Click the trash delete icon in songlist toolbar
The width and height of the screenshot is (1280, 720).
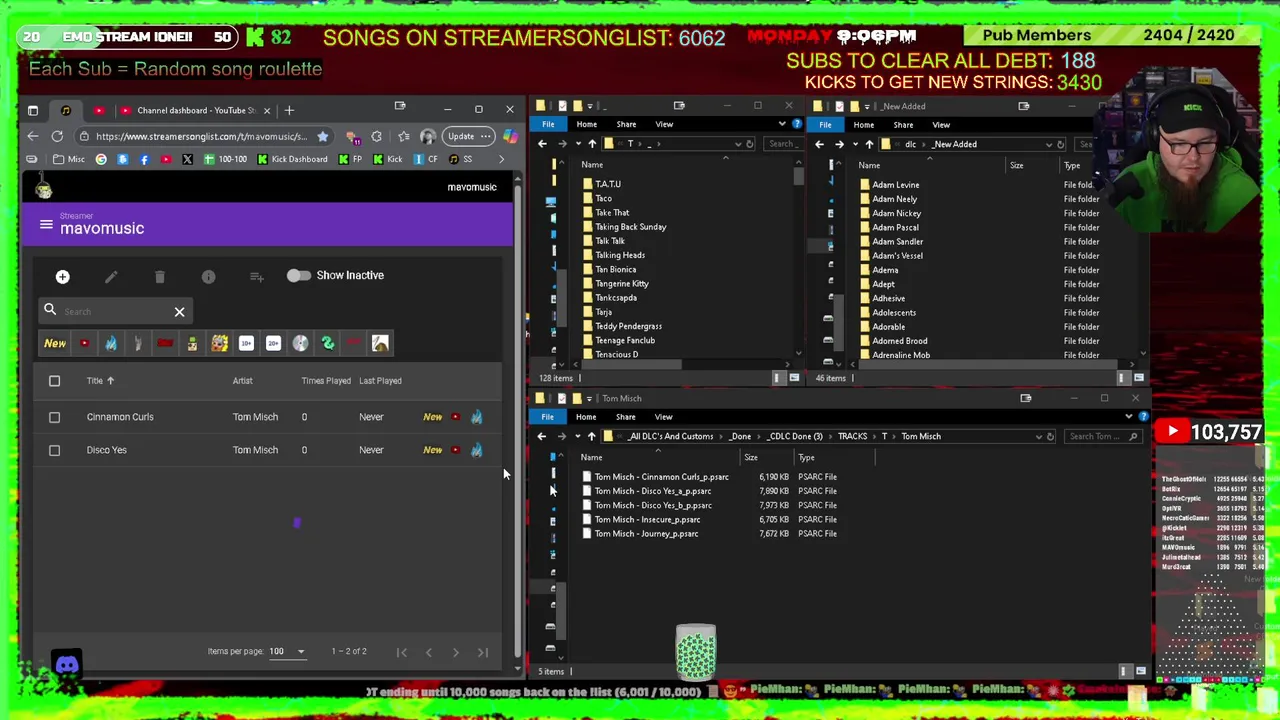(159, 277)
